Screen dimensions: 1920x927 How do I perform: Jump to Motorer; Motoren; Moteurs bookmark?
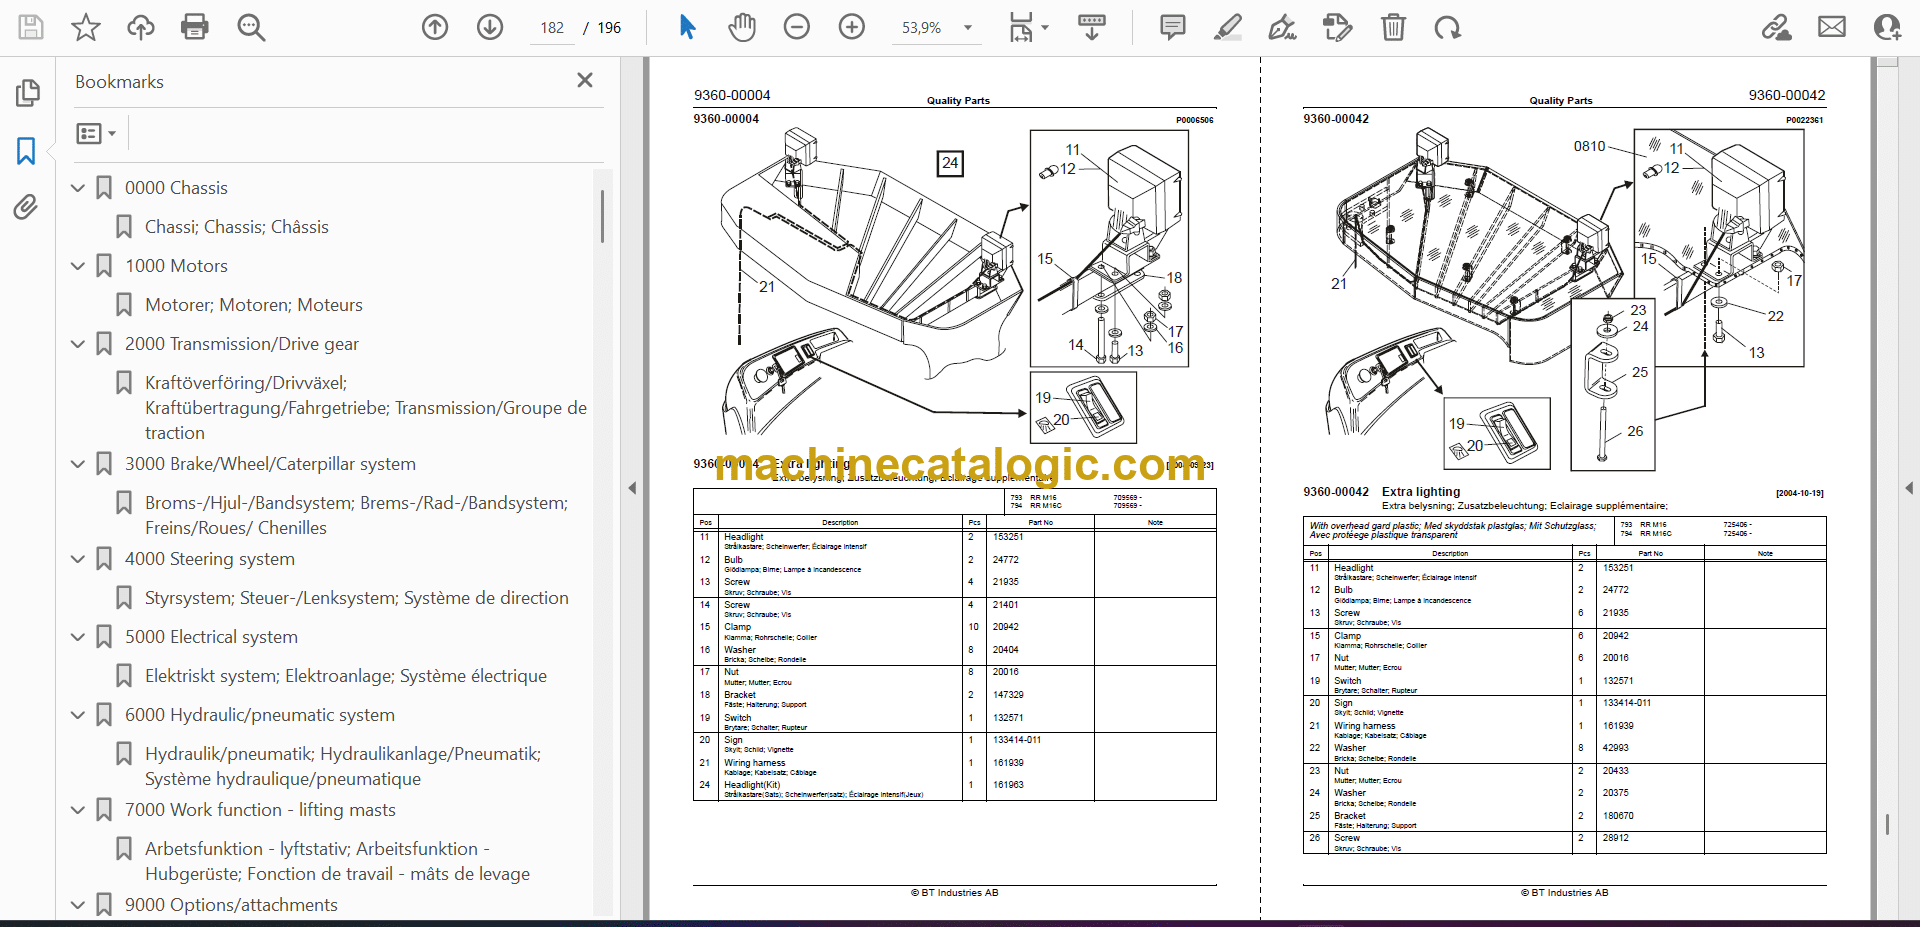(x=253, y=305)
